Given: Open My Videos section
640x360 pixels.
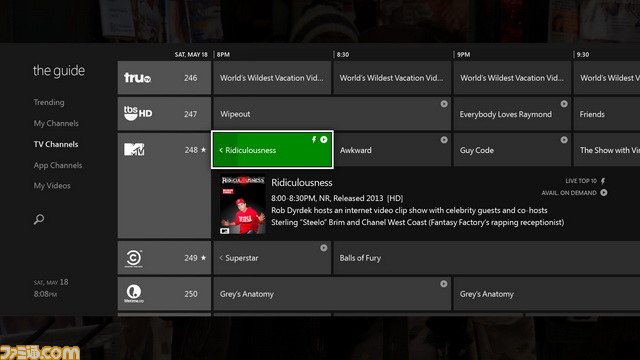Looking at the screenshot, I should [52, 186].
